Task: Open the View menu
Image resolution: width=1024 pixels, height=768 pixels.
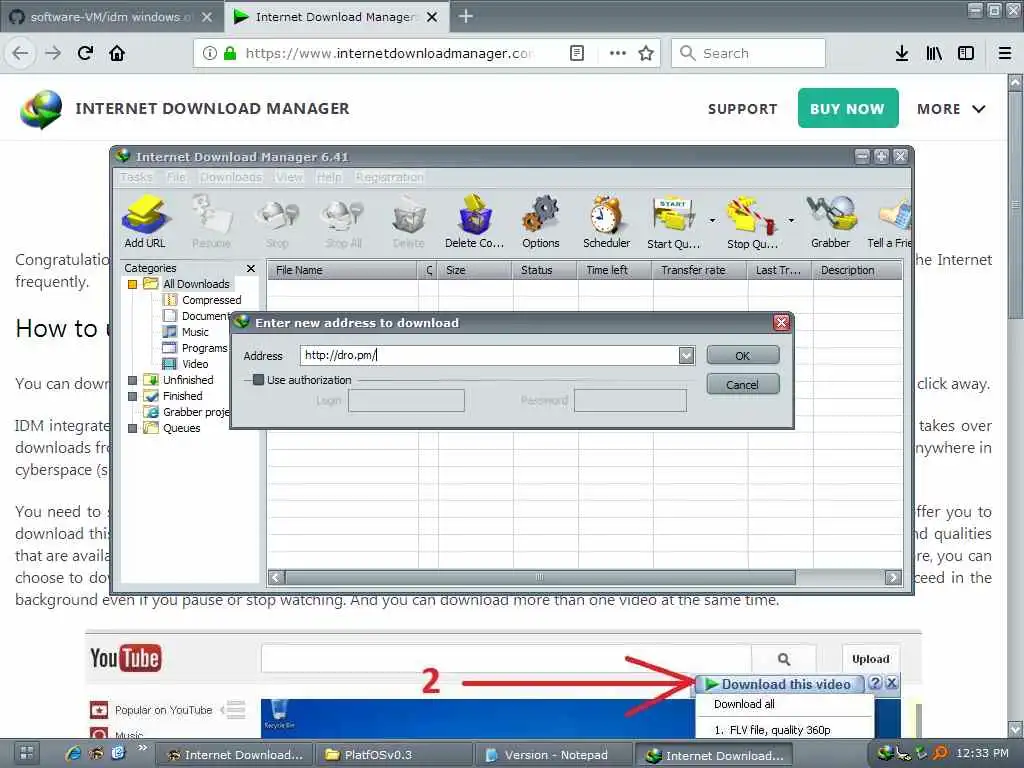Action: (289, 177)
